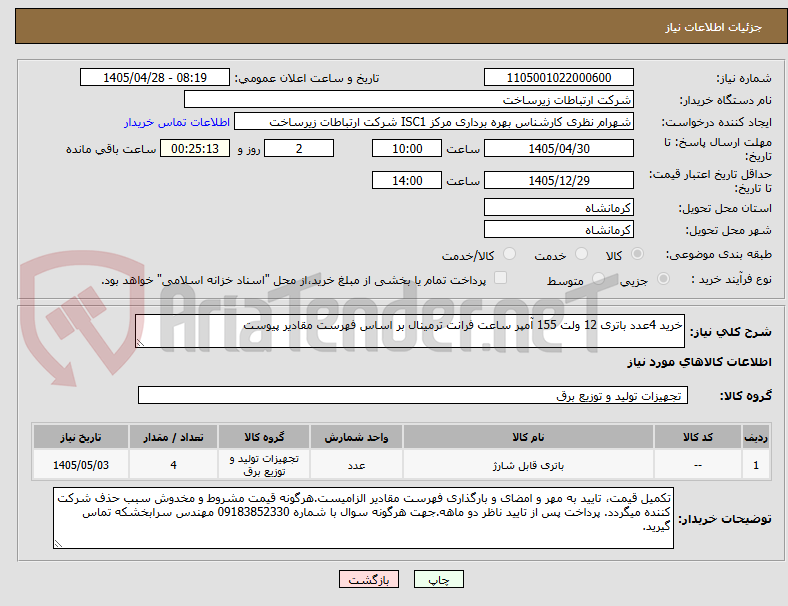Select the کالا radio button

637,254
